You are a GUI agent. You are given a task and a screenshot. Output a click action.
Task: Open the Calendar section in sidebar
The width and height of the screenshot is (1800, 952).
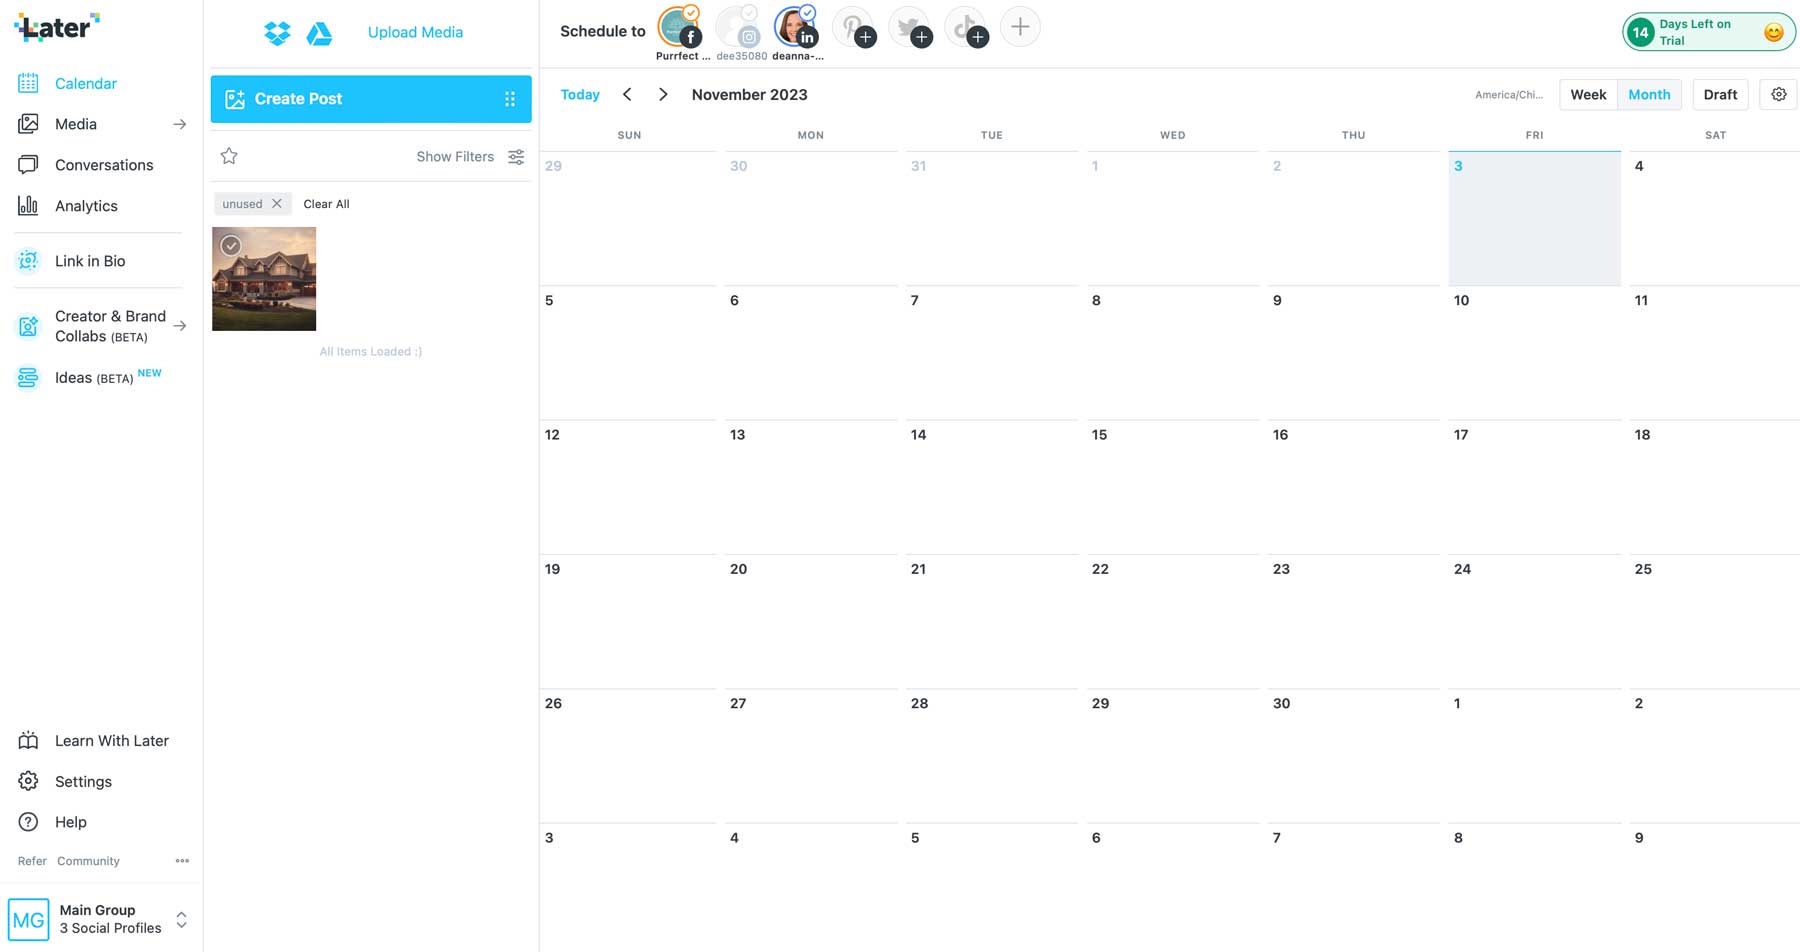point(85,83)
